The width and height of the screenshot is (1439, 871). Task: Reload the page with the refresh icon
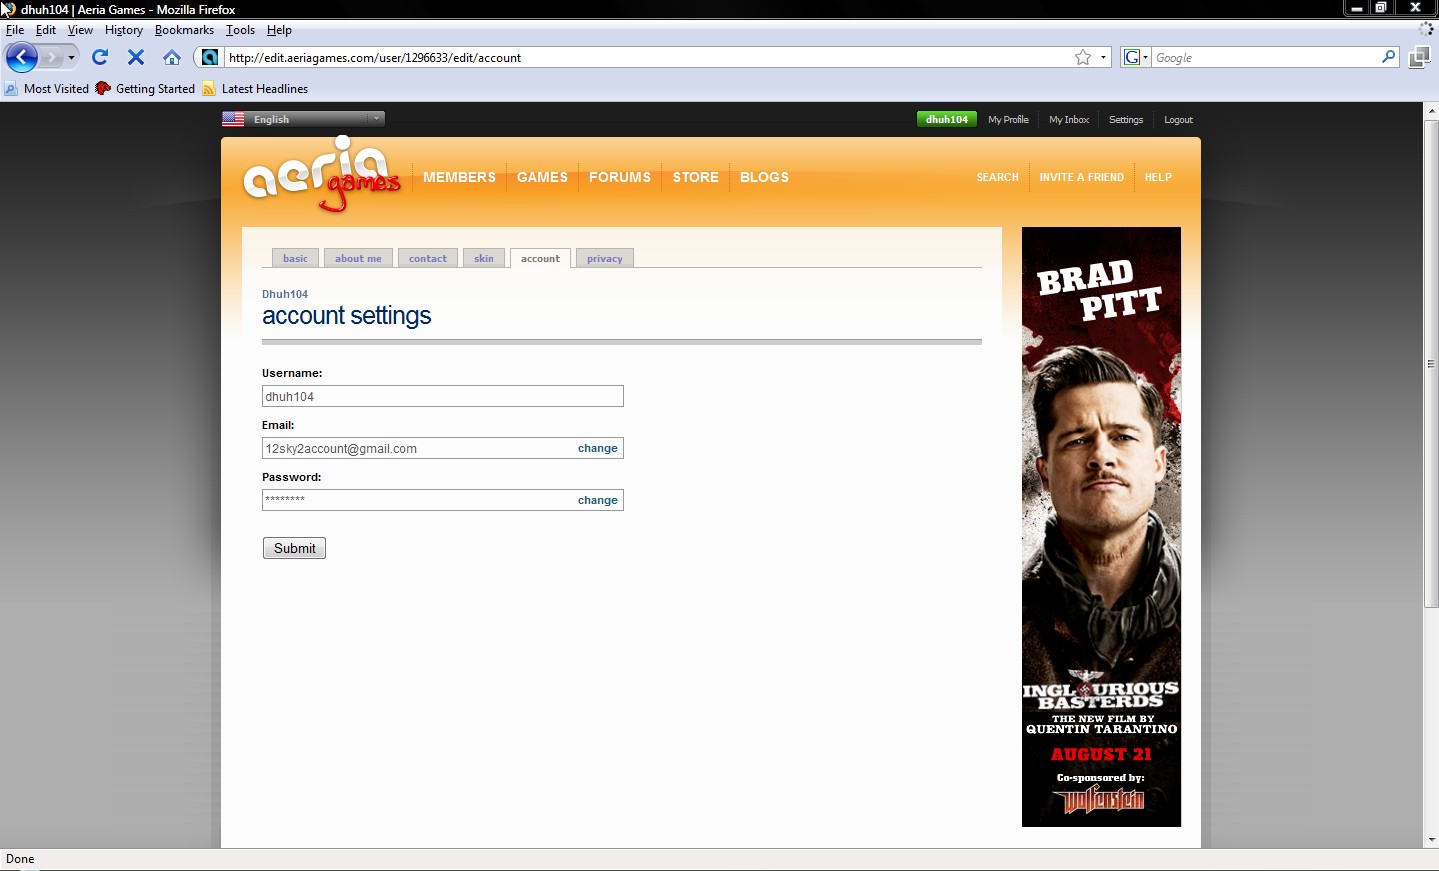[100, 57]
